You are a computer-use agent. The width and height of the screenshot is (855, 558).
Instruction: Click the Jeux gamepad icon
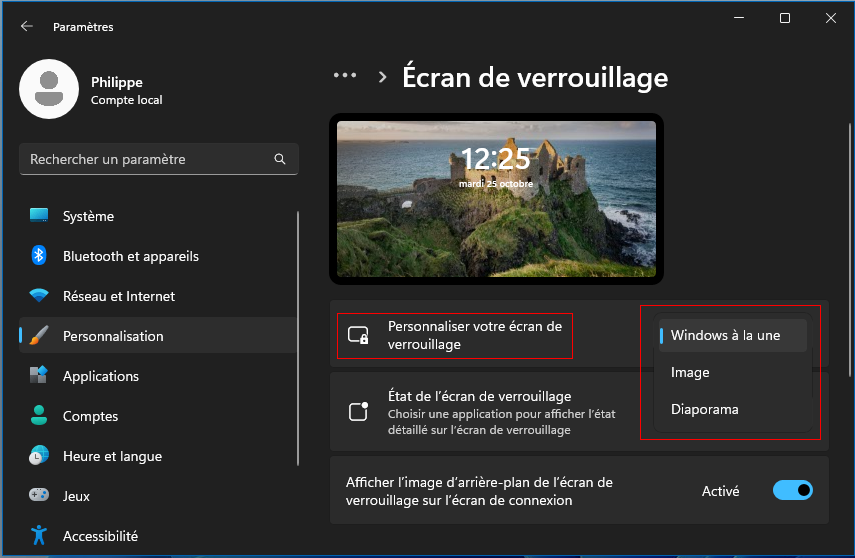(39, 495)
